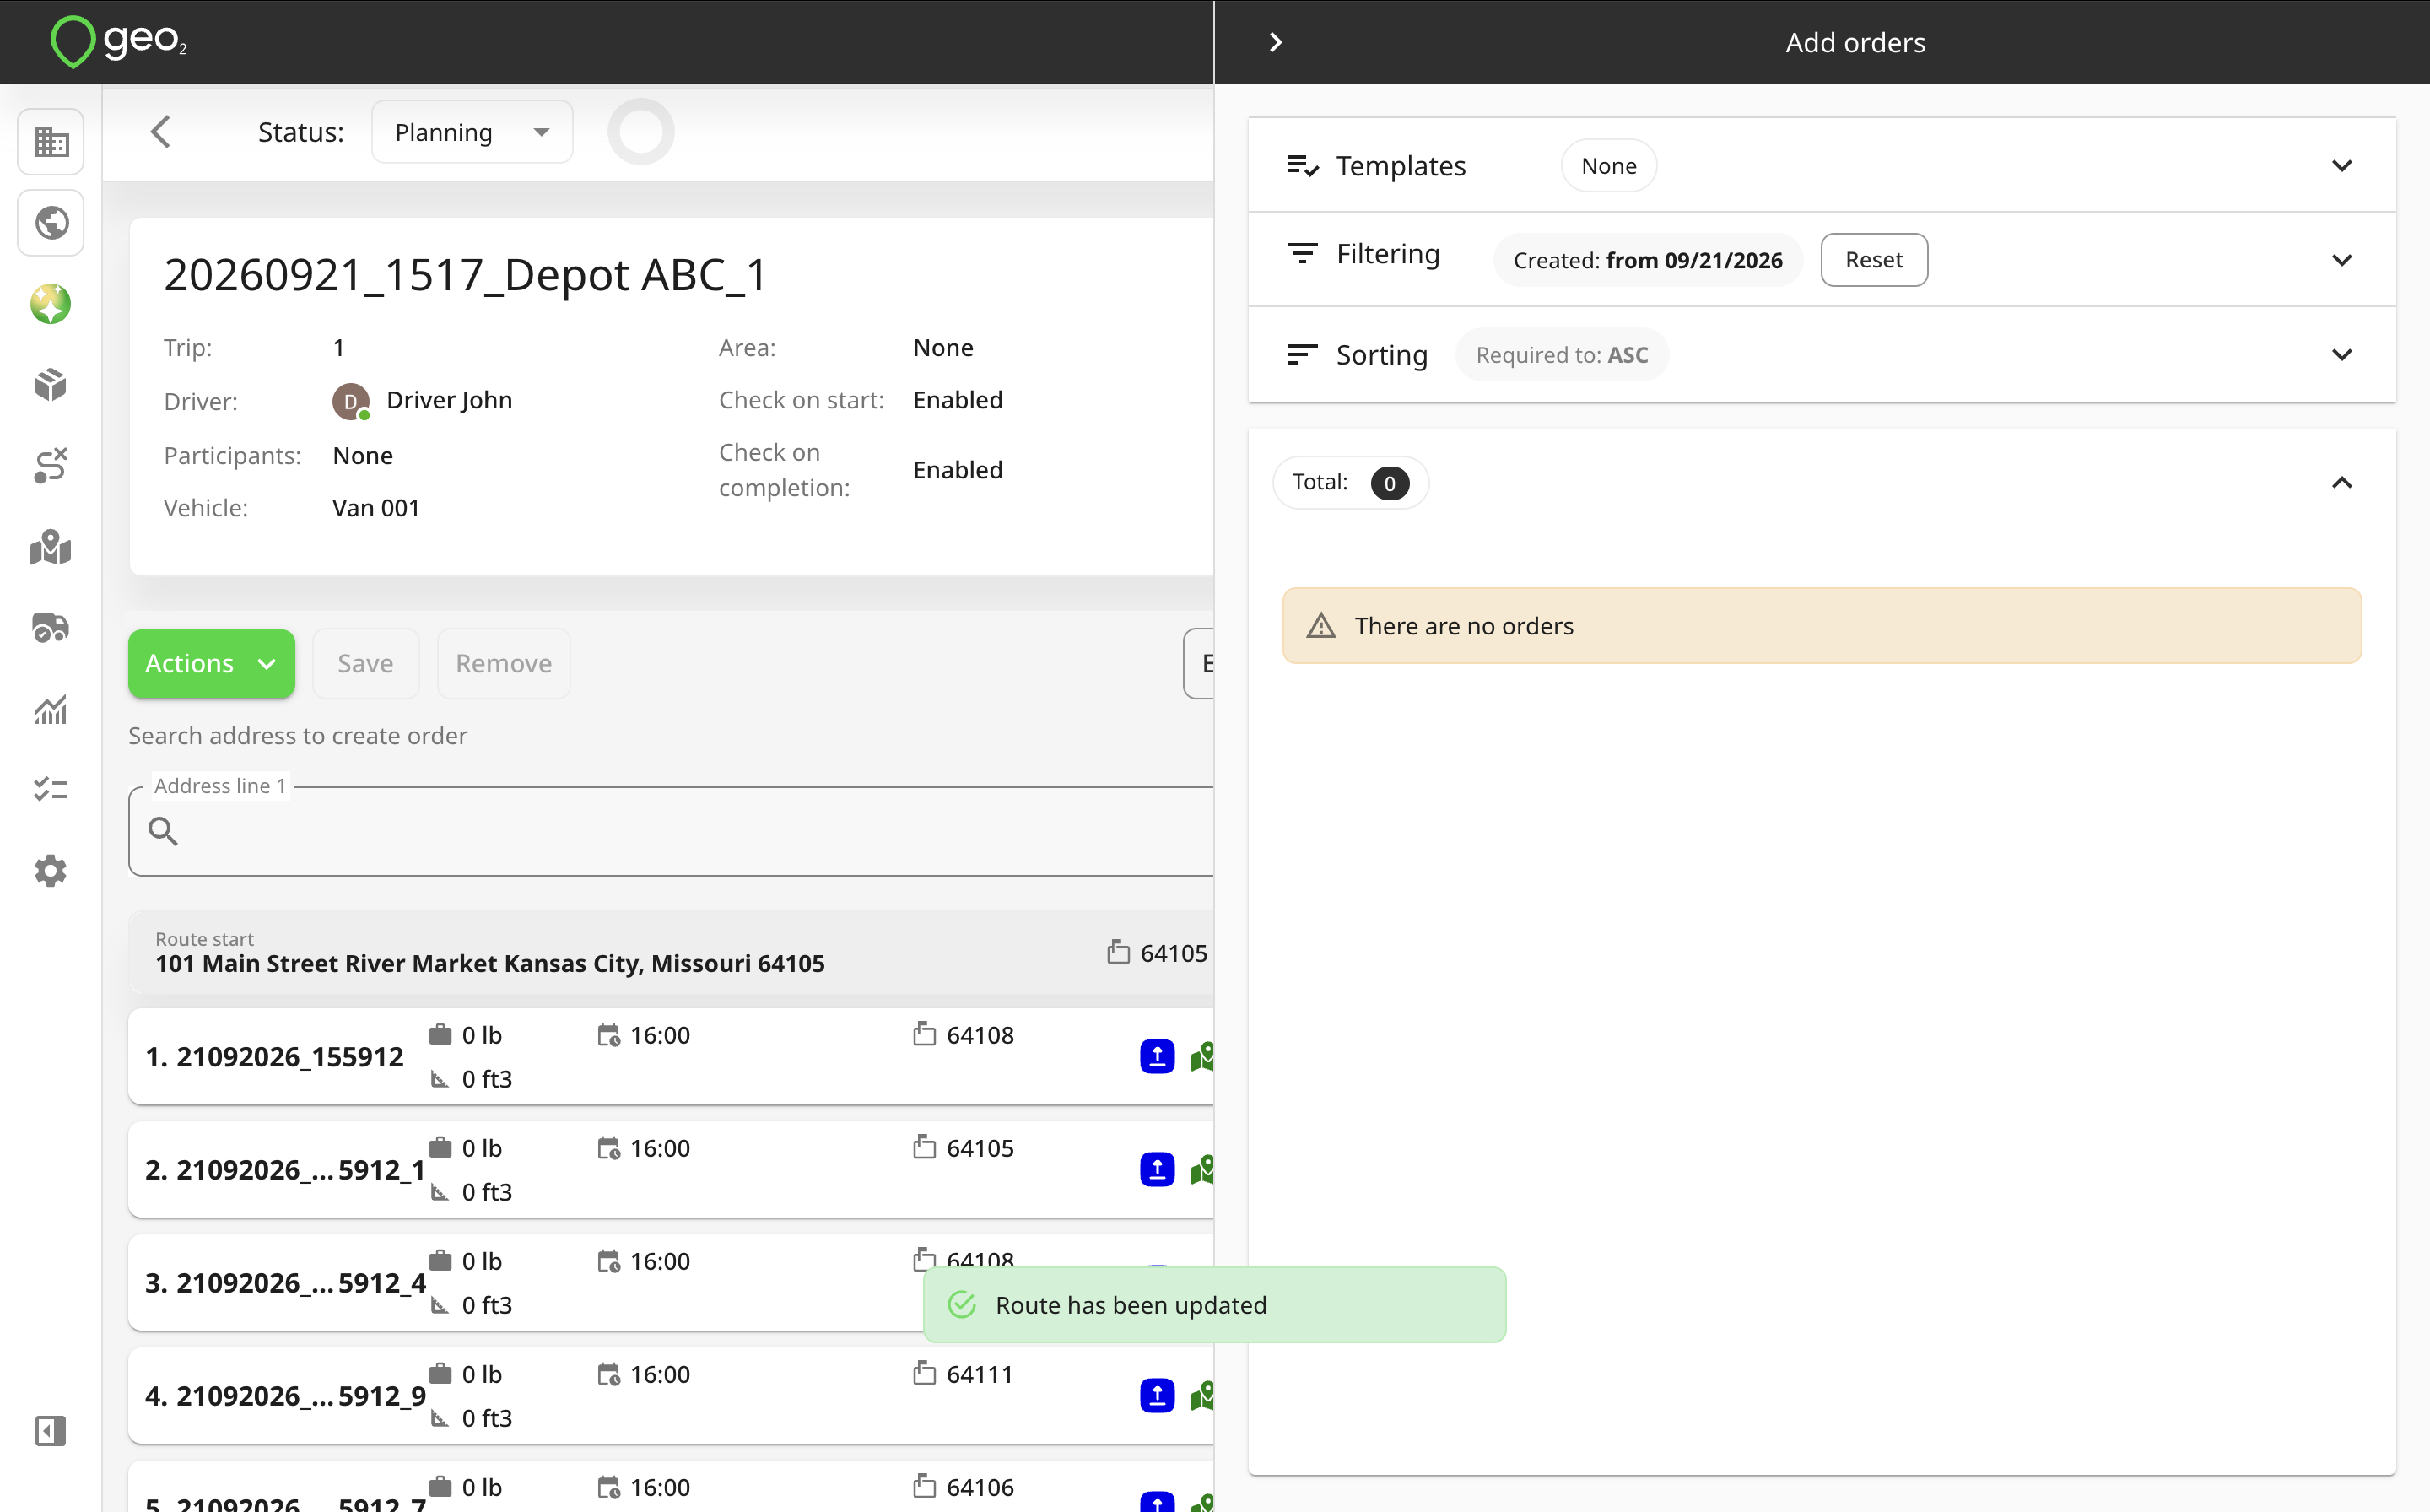2430x1512 pixels.
Task: Click the blue upload icon for order 4
Action: point(1157,1395)
